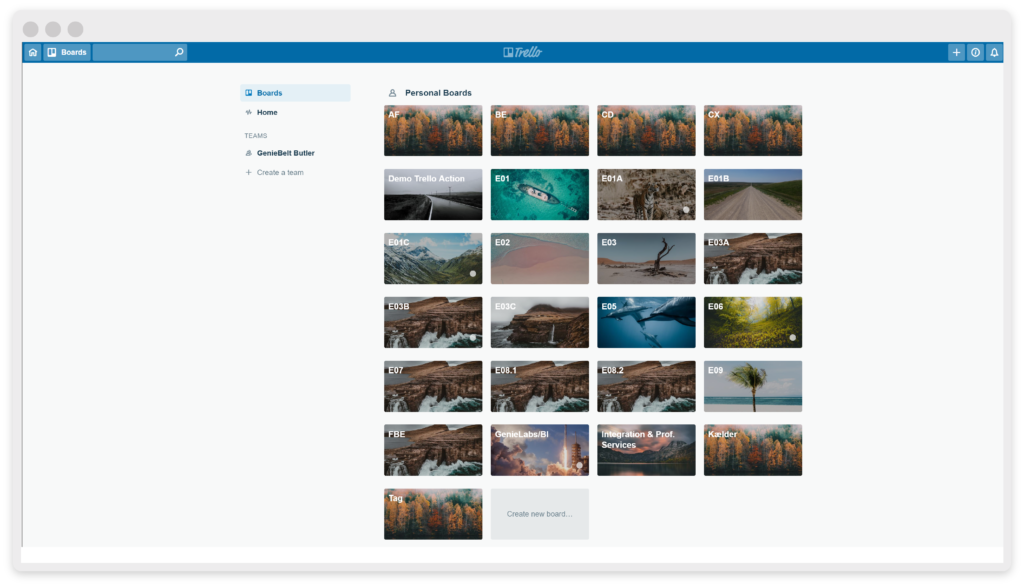Switch to the Boards sidebar tab
This screenshot has height=587, width=1024.
click(x=269, y=92)
